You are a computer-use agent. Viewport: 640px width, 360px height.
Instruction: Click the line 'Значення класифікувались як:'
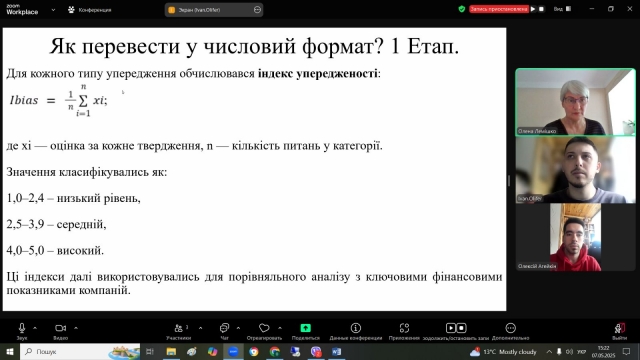coord(87,172)
